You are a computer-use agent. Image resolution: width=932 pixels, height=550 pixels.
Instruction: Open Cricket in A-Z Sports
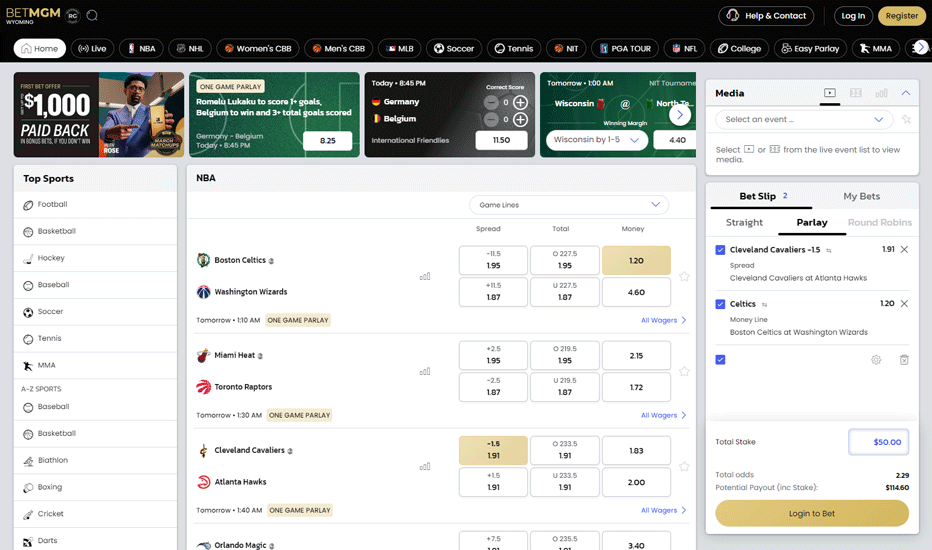(95, 514)
